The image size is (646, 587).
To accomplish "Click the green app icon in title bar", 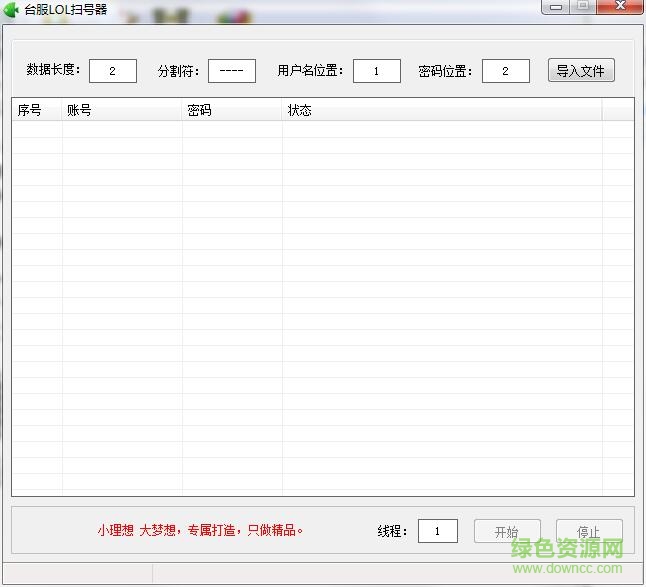I will [x=11, y=9].
